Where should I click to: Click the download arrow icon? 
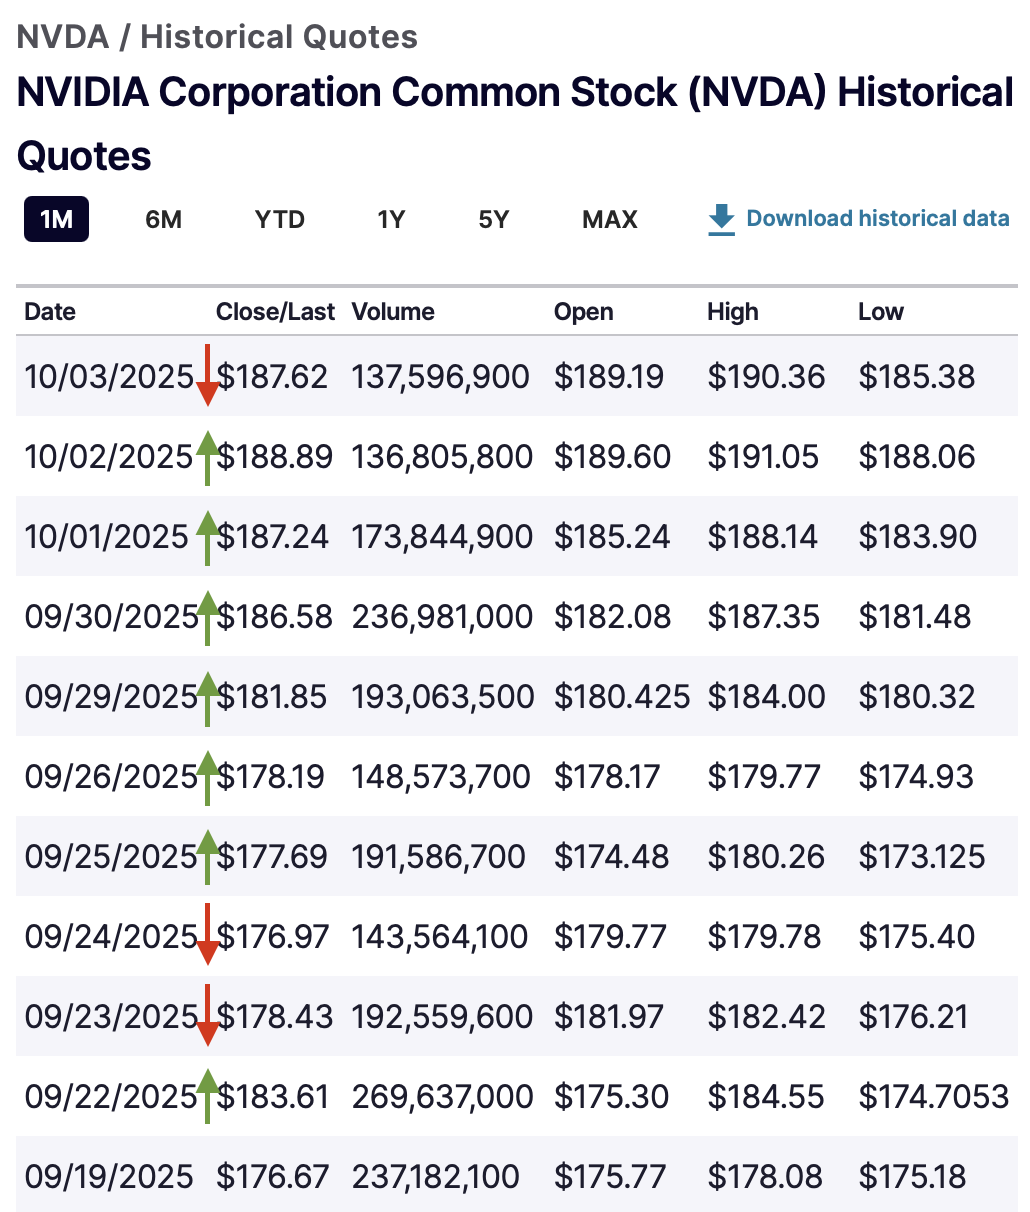pos(721,219)
